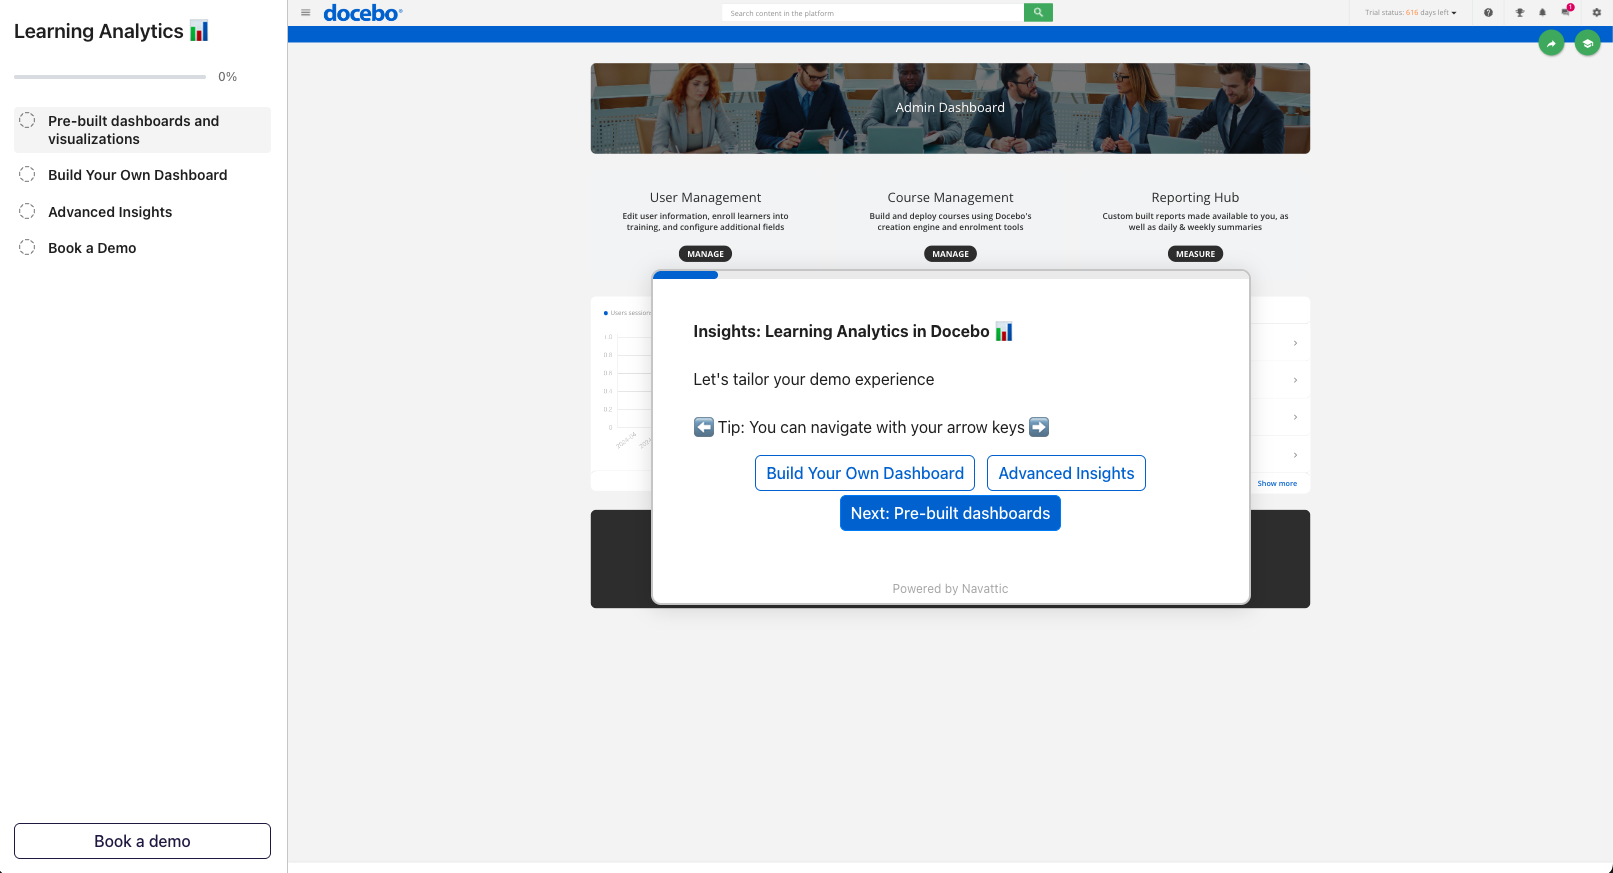1613x873 pixels.
Task: Open the hamburger menu beside Docebo logo
Action: pos(306,13)
